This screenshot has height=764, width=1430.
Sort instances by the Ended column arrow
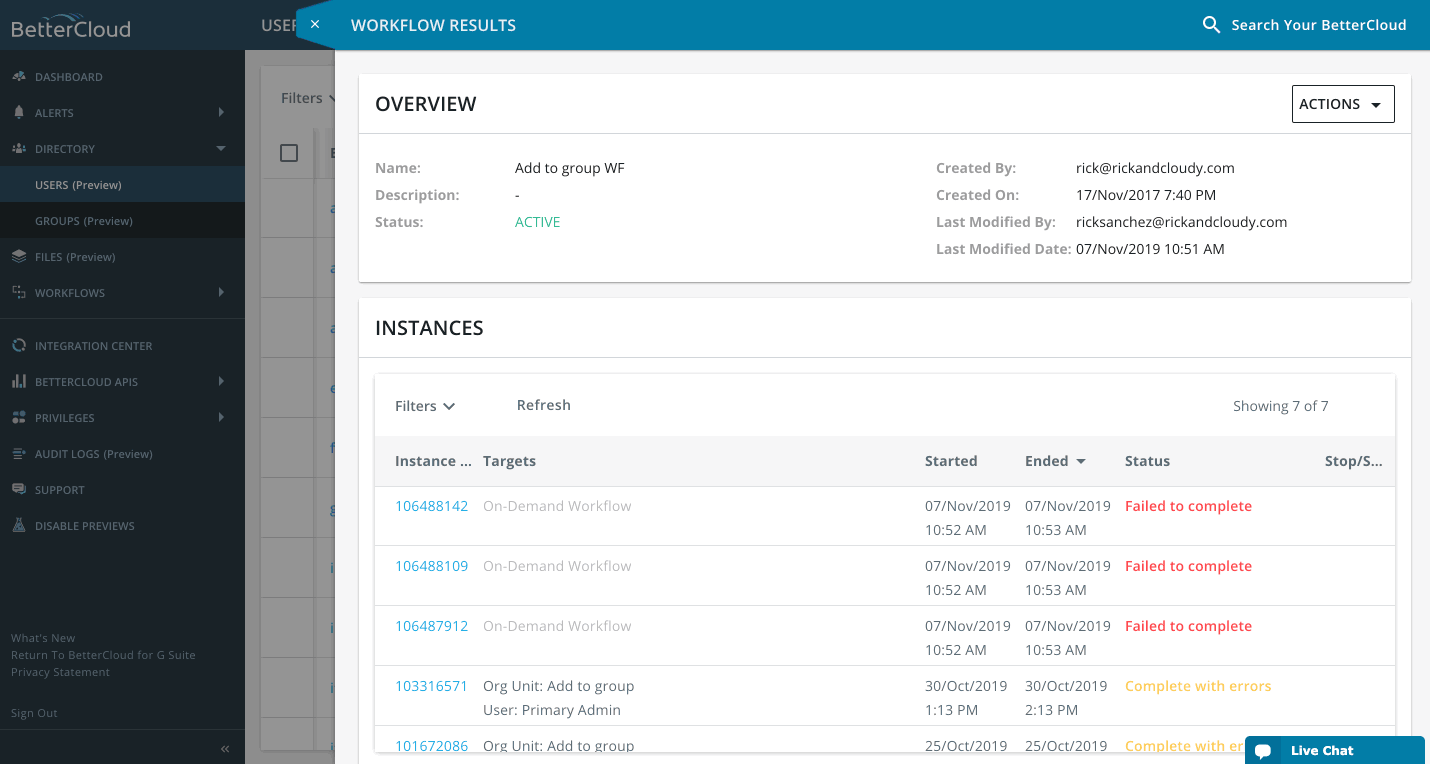click(1081, 460)
